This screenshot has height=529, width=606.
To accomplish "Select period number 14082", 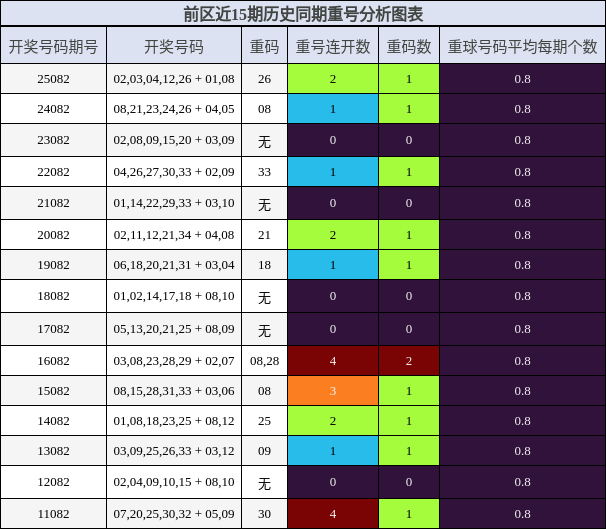I will pyautogui.click(x=53, y=421).
